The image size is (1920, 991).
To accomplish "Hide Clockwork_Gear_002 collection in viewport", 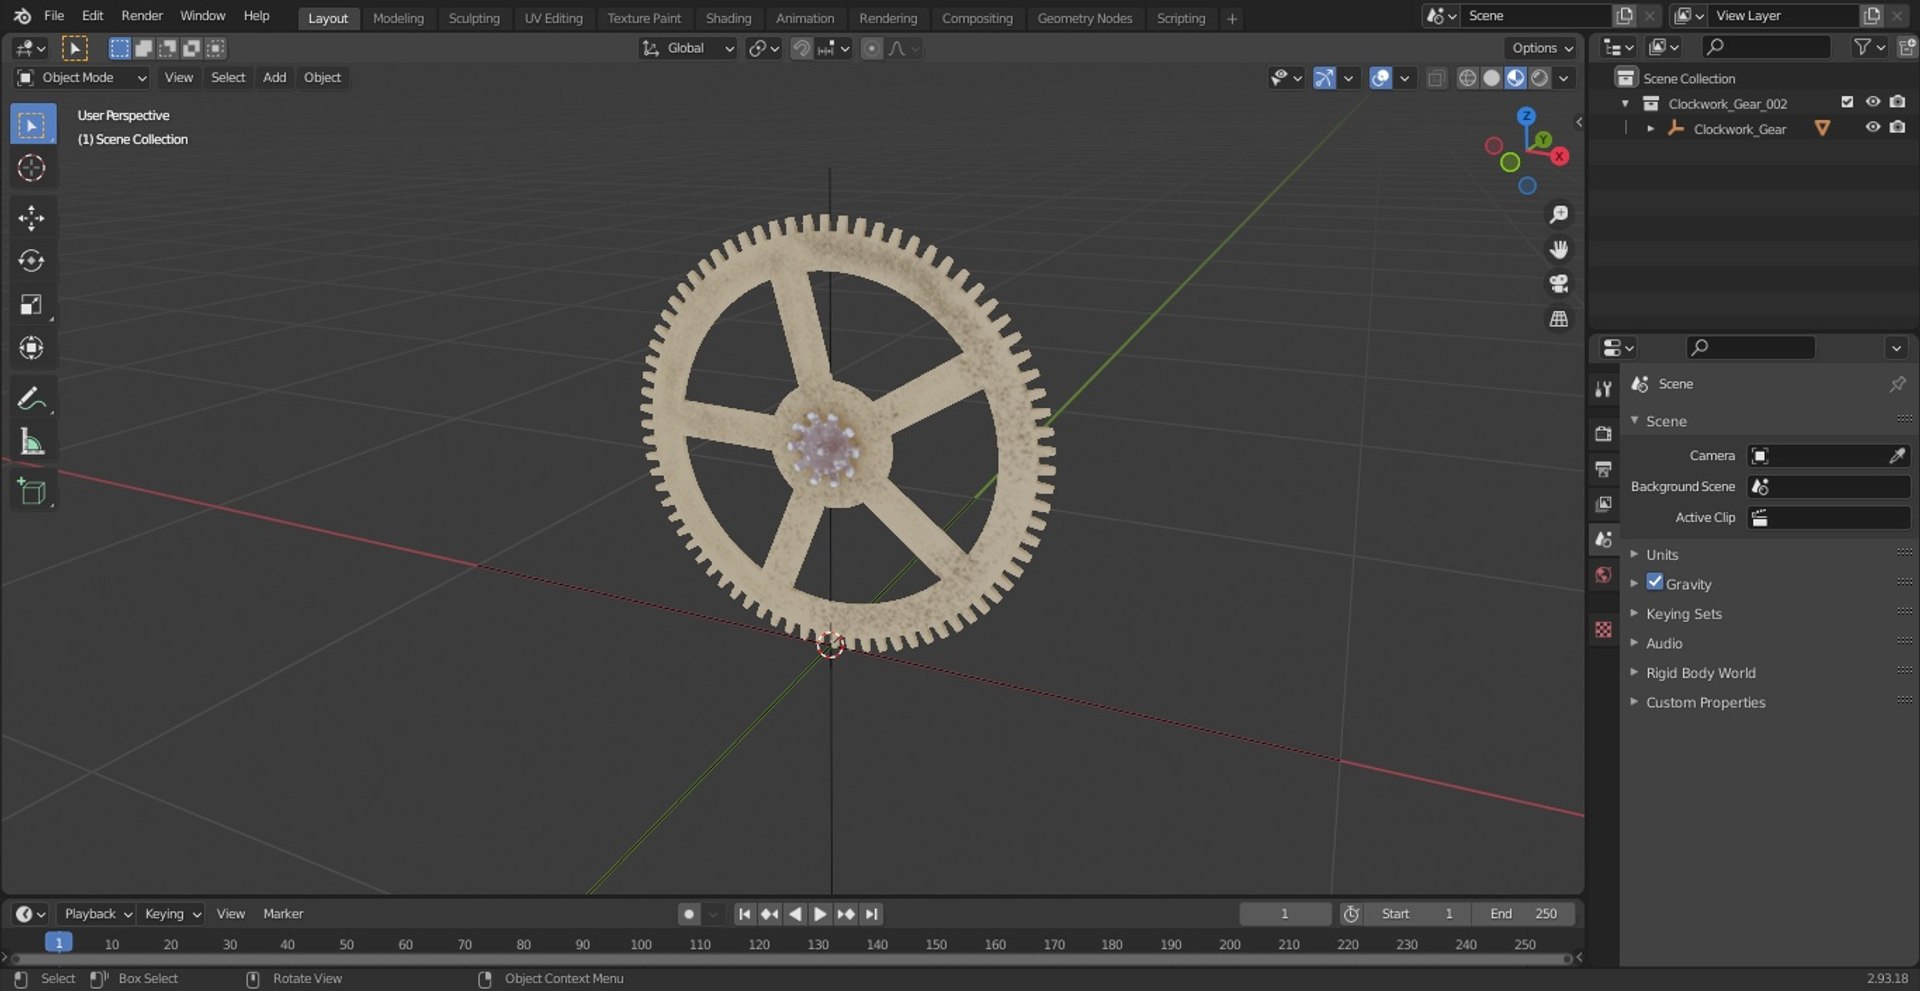I will click(1873, 103).
